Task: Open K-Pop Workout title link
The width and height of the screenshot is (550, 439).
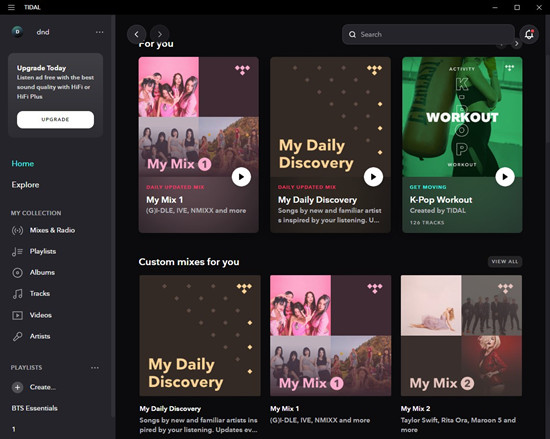Action: (x=441, y=200)
